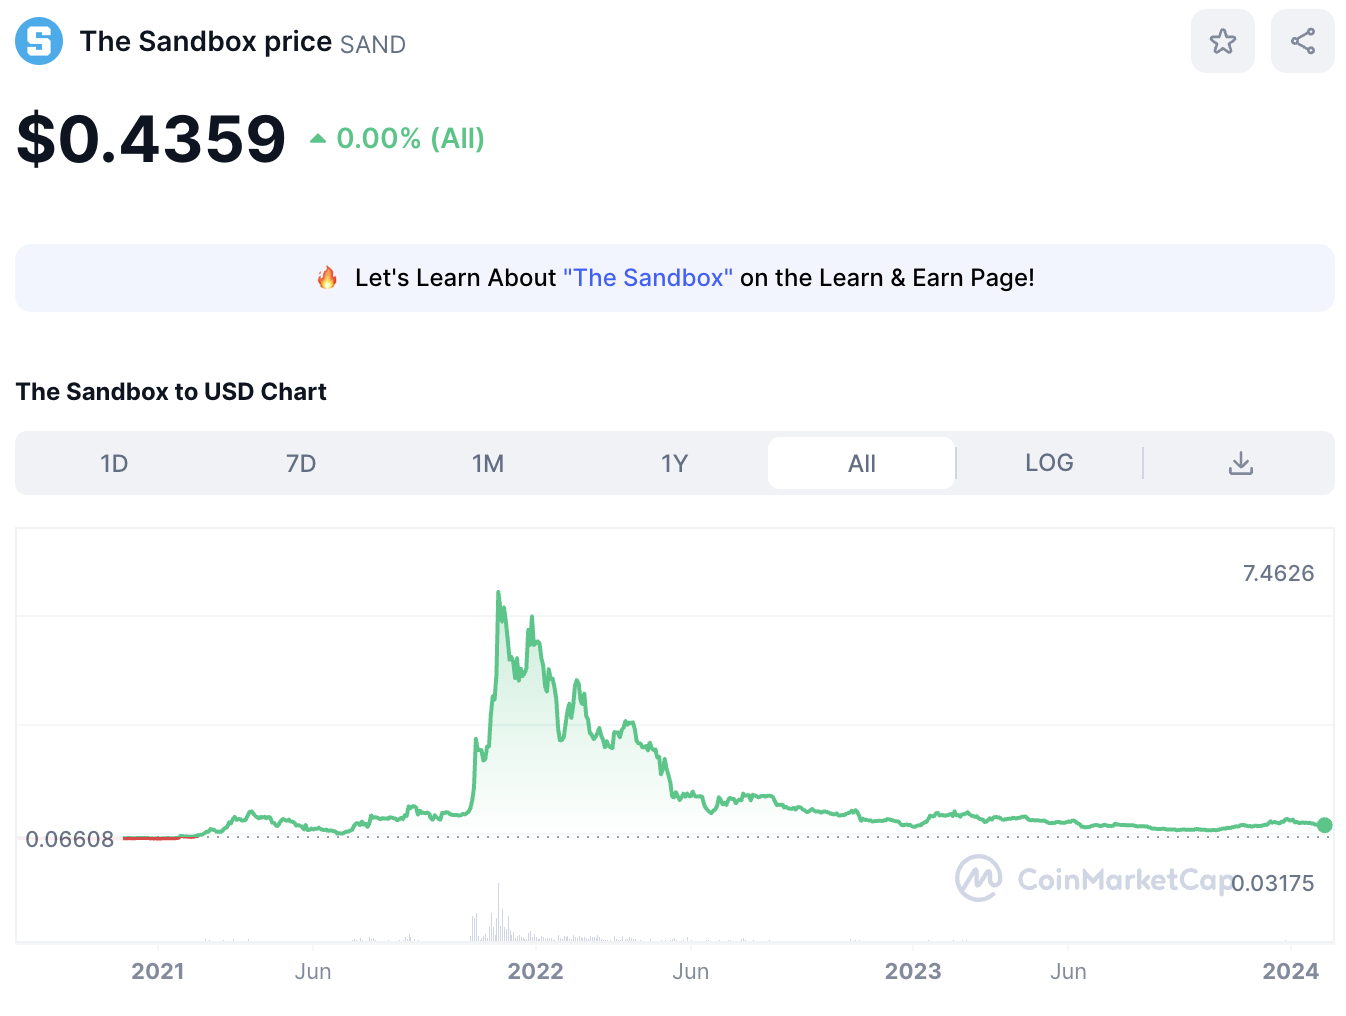Select the 7D time range
The width and height of the screenshot is (1346, 1016).
click(301, 463)
